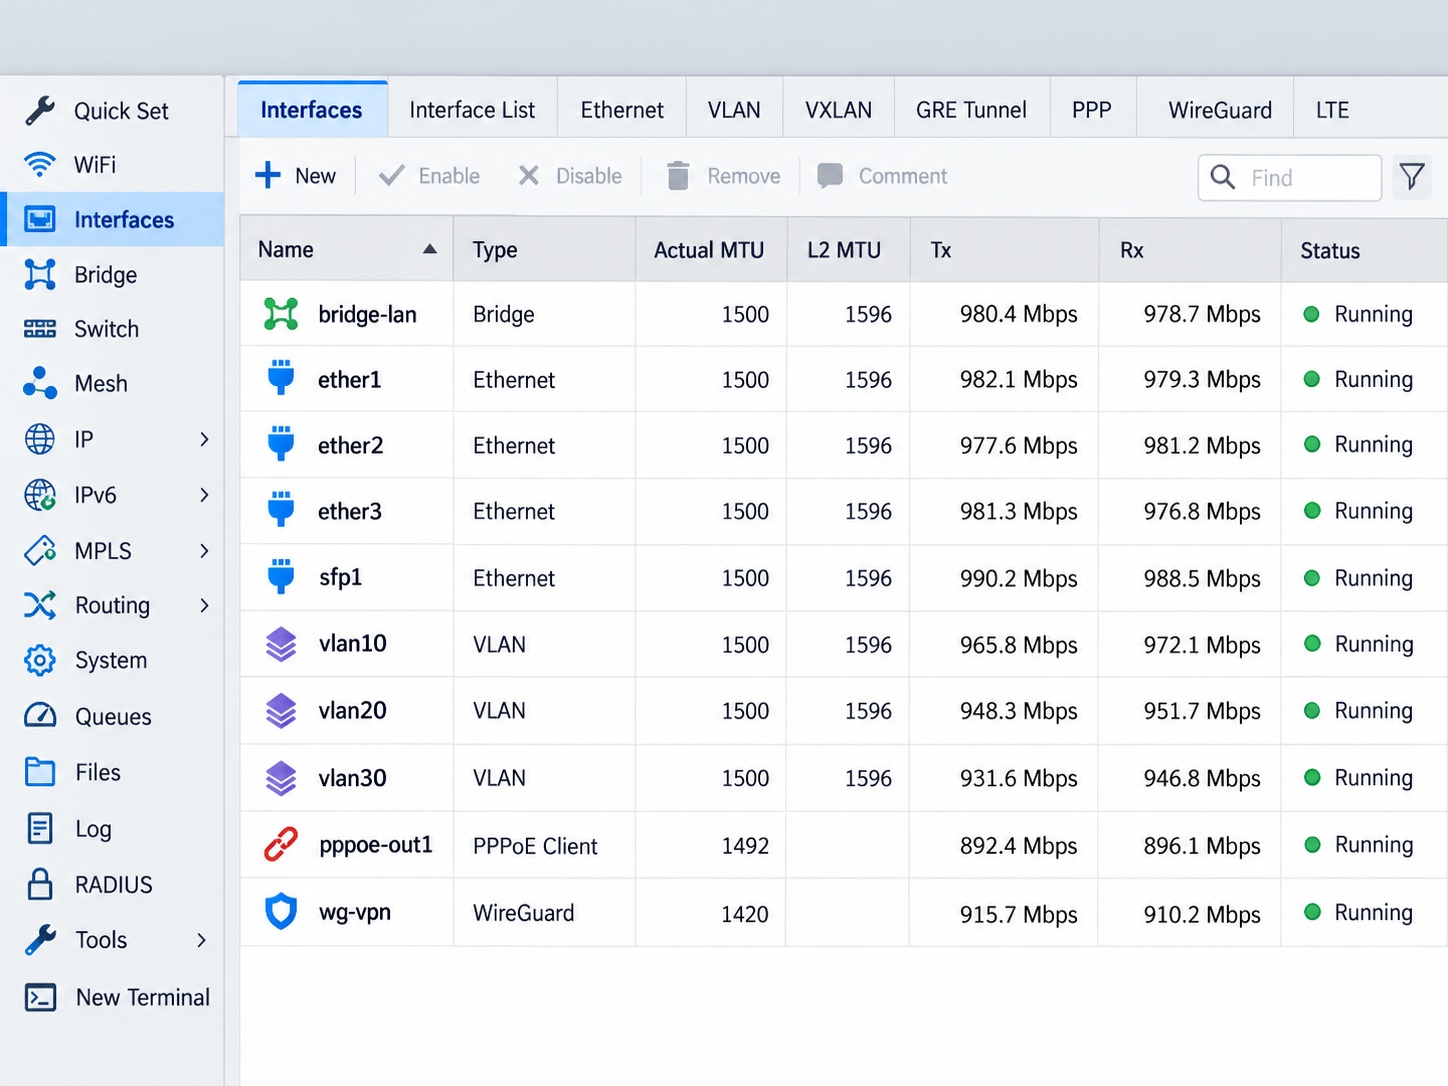The height and width of the screenshot is (1086, 1448).
Task: Click the Switch sidebar icon
Action: [x=40, y=329]
